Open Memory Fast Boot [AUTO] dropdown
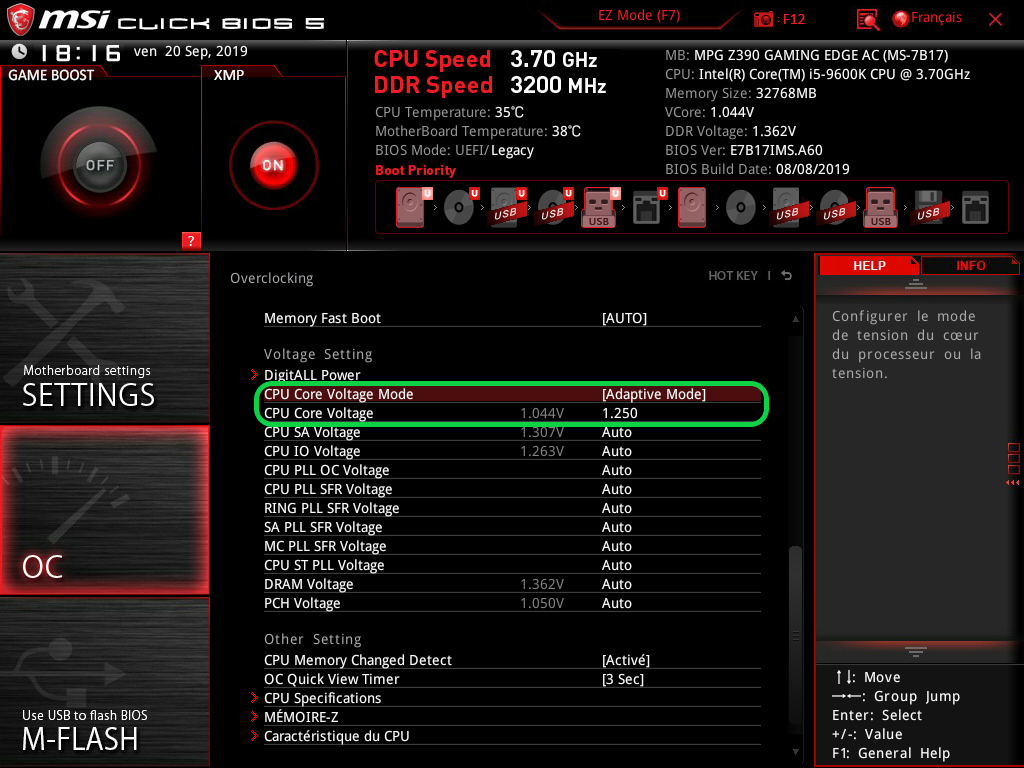 pos(624,318)
